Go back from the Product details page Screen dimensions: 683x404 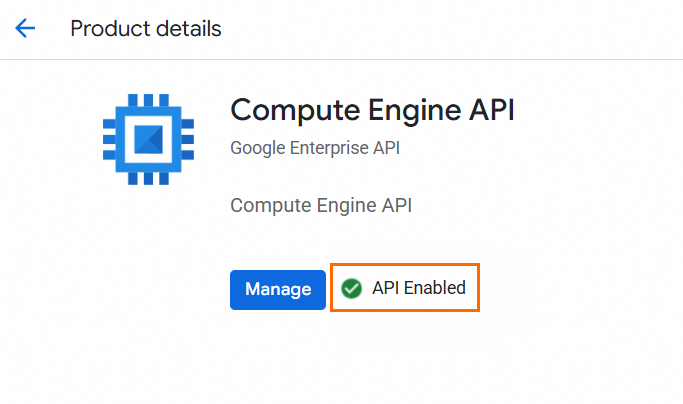[25, 28]
